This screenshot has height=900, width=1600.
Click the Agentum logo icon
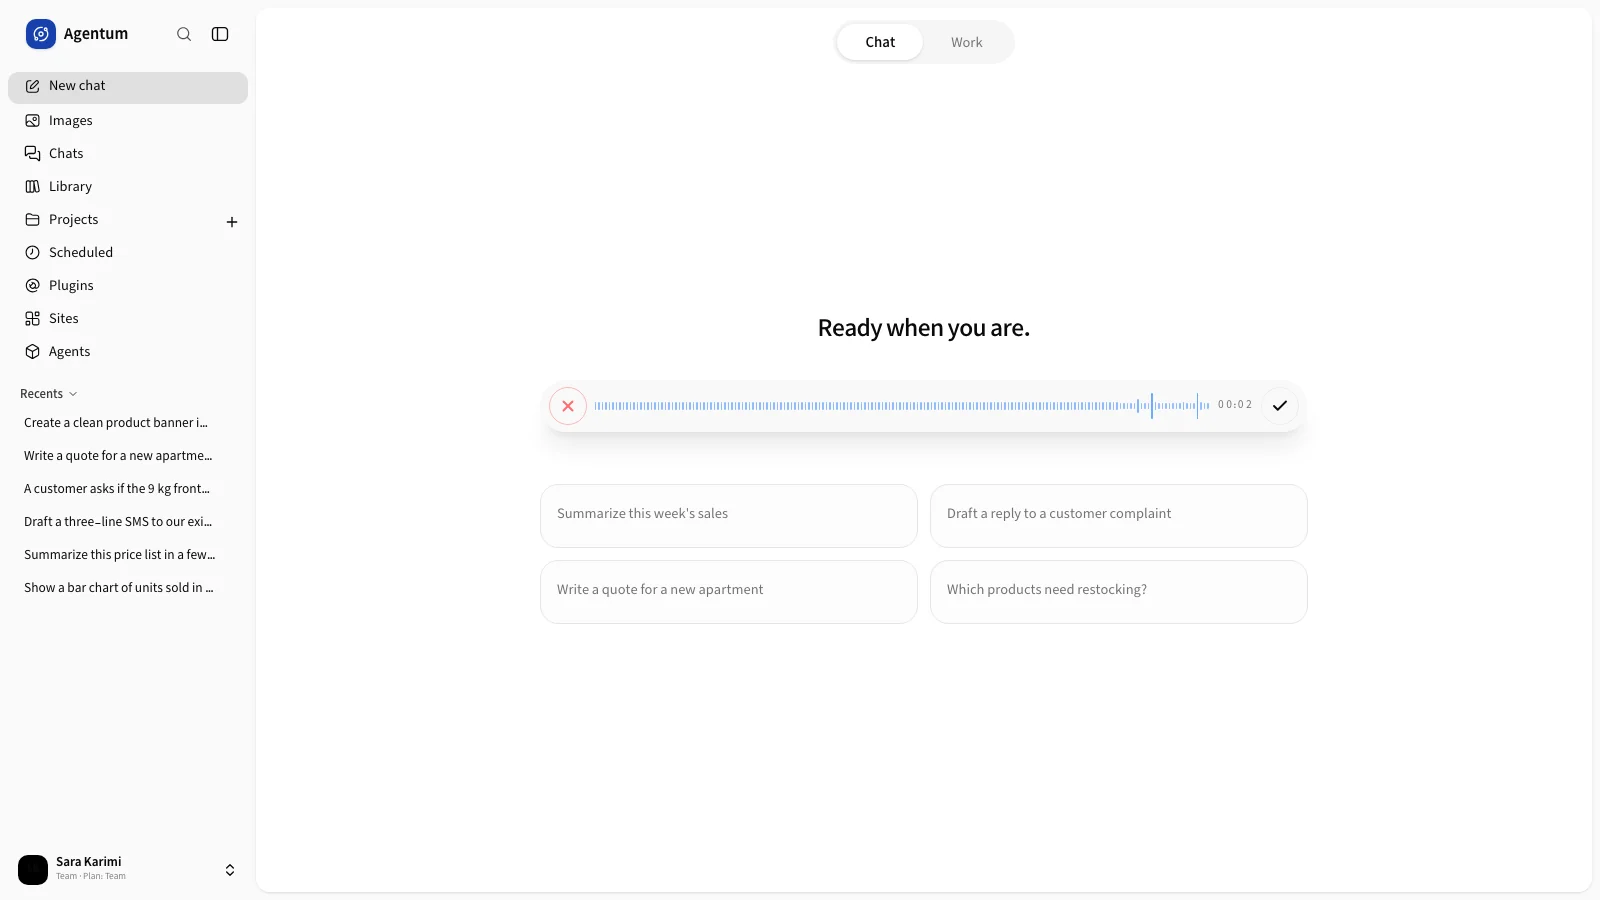pyautogui.click(x=41, y=34)
